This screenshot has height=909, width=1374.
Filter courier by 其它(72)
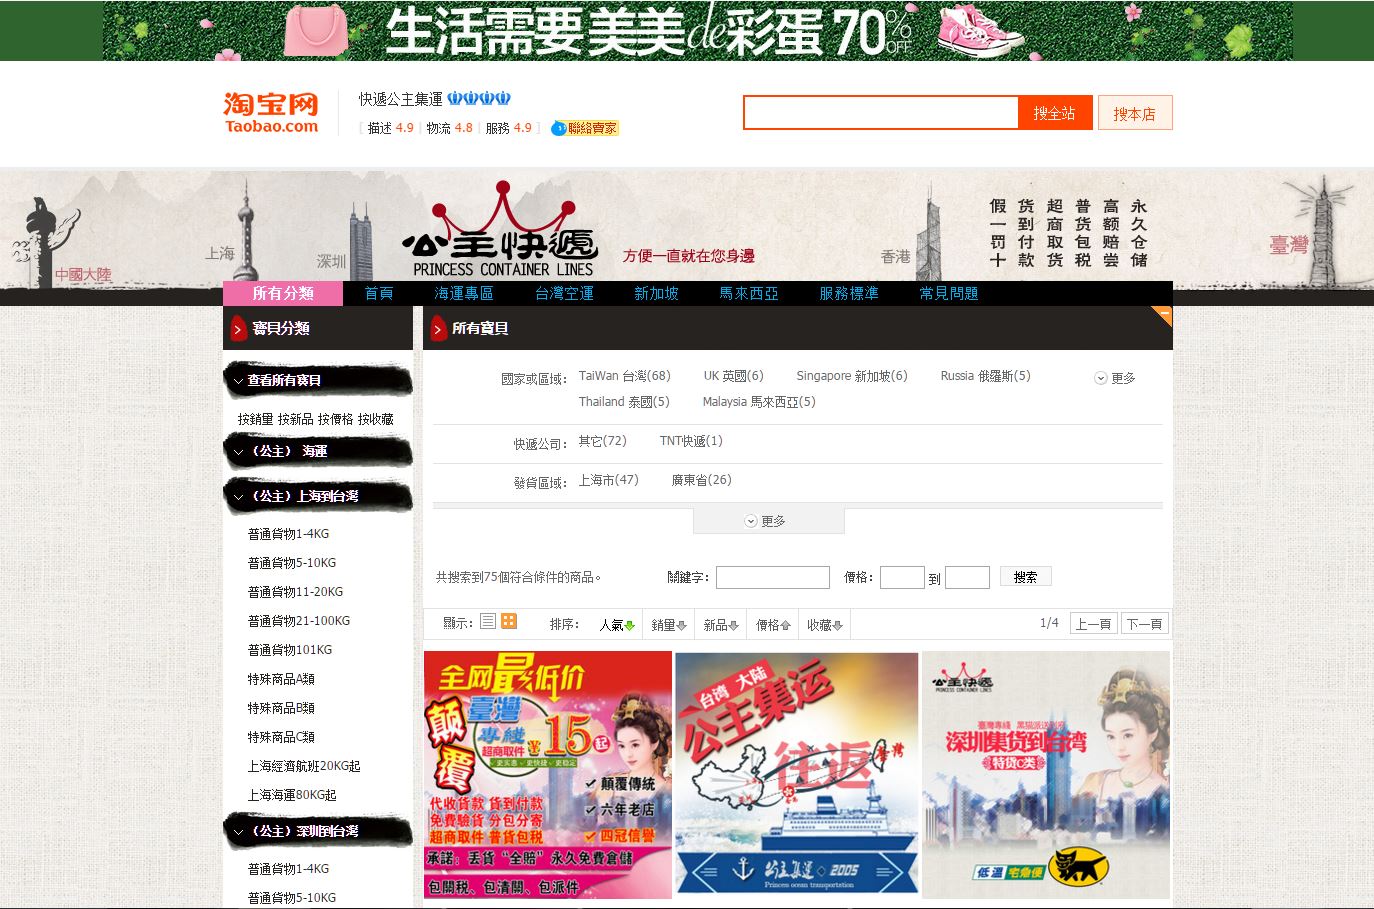[602, 441]
